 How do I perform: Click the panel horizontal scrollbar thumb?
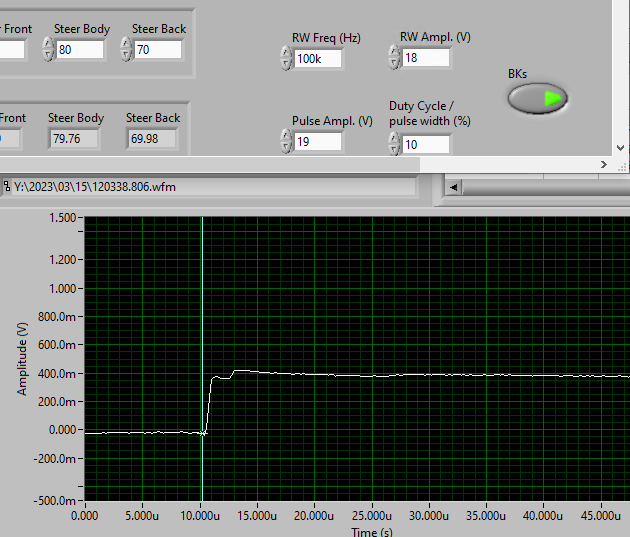click(210, 164)
